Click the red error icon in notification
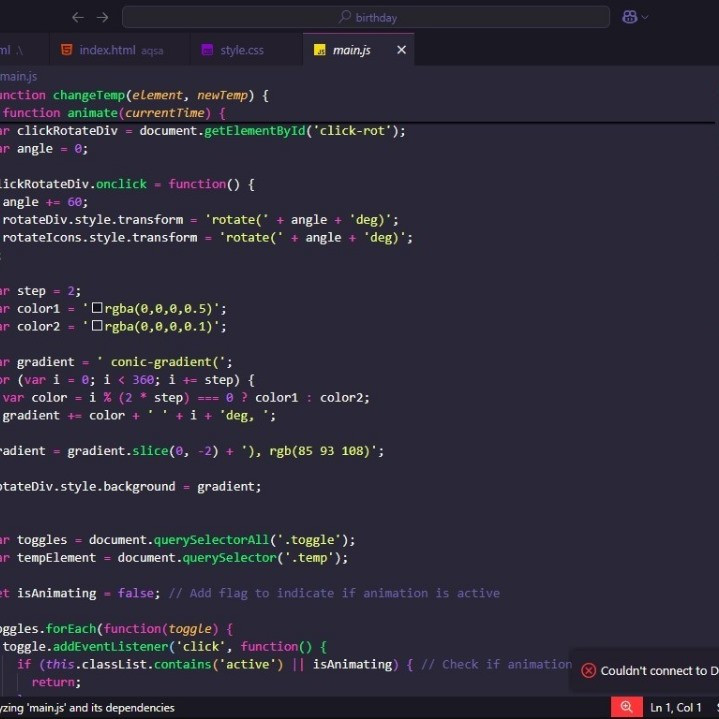The height and width of the screenshot is (719, 719). coord(588,671)
